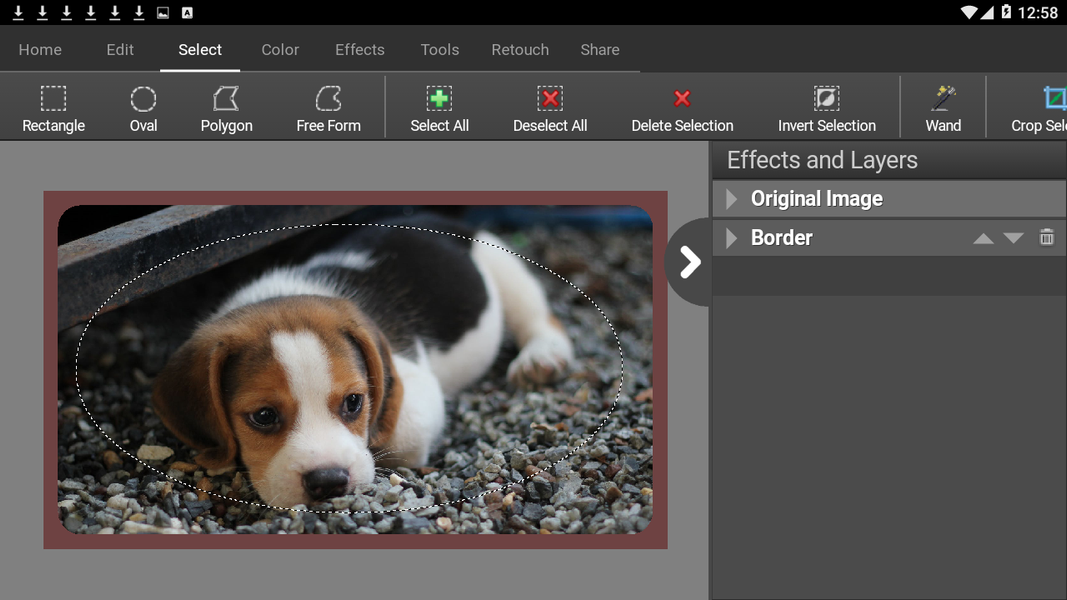Switch to the Effects tab
The width and height of the screenshot is (1067, 600).
pyautogui.click(x=359, y=49)
